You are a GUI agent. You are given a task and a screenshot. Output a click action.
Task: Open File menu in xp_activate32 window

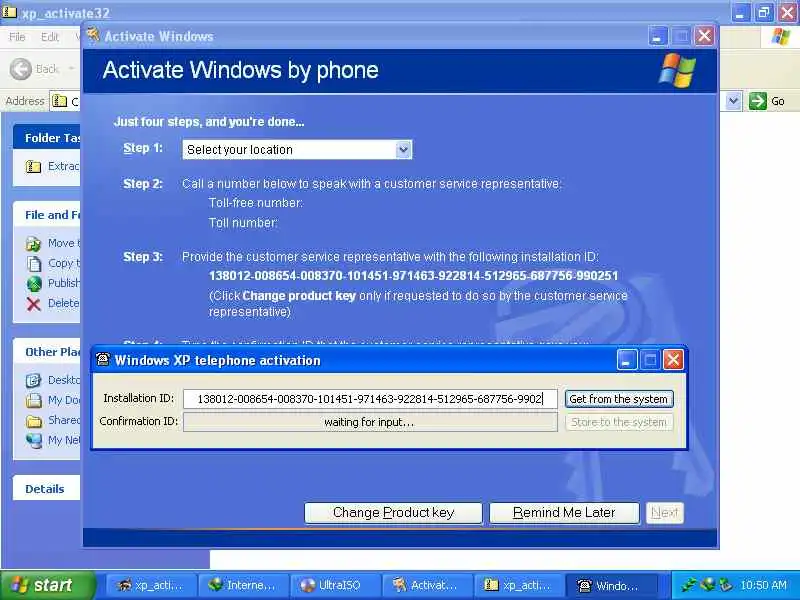pyautogui.click(x=17, y=37)
